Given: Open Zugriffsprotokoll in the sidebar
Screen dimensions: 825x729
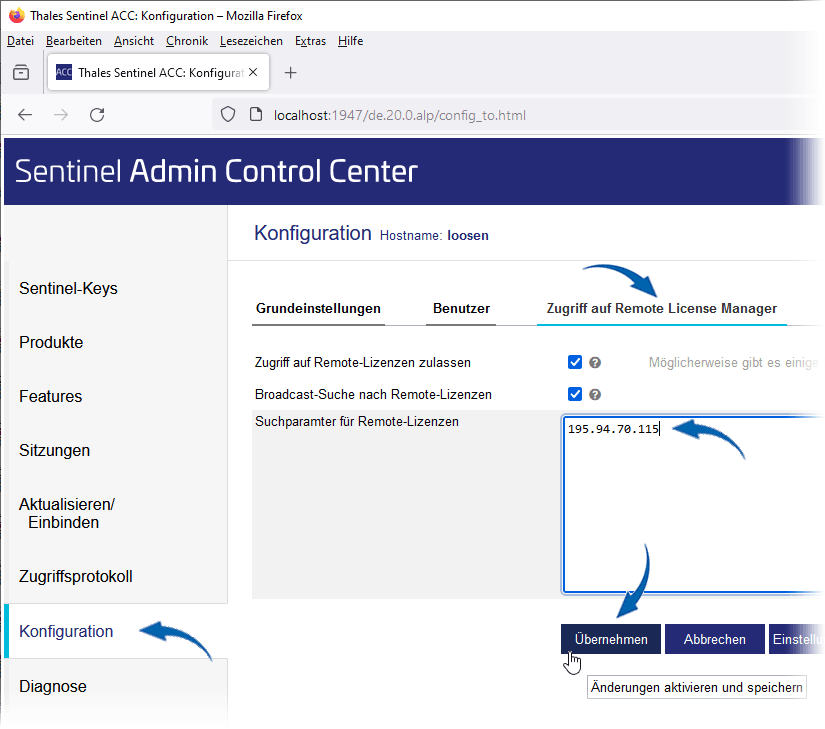Looking at the screenshot, I should [x=76, y=576].
